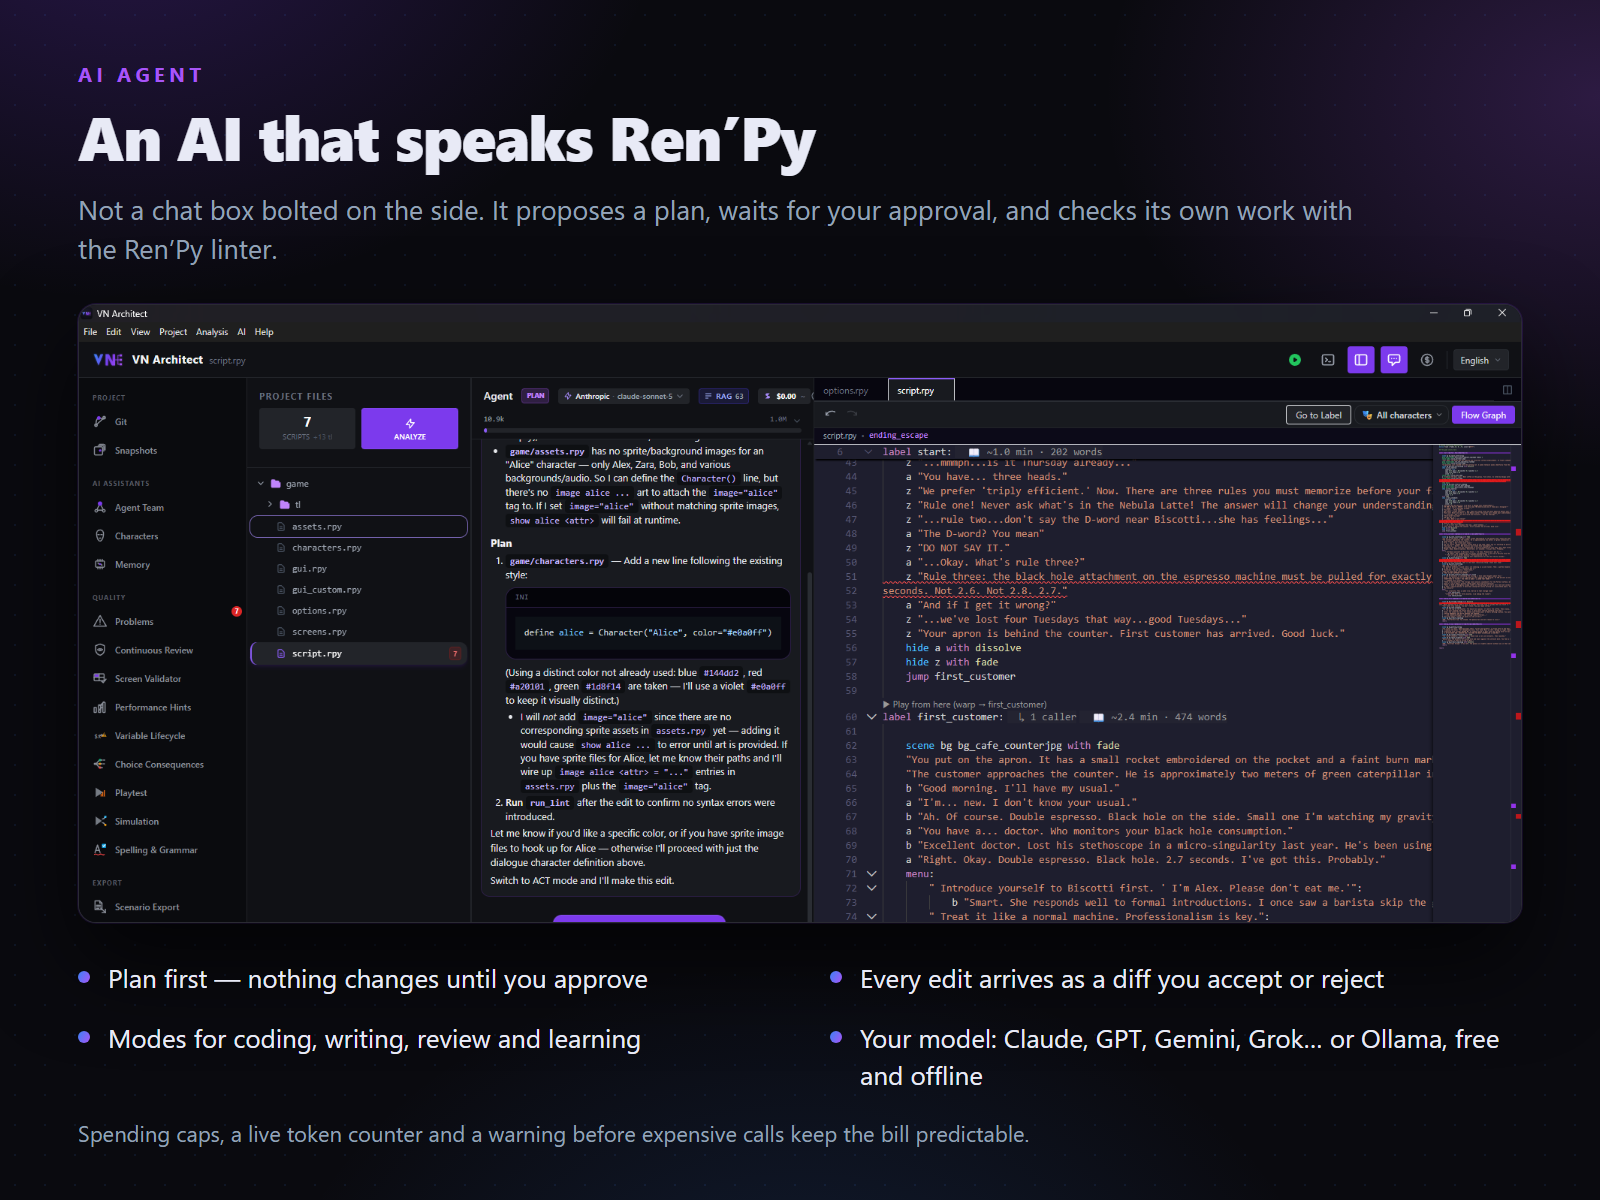Open the Edit menu
This screenshot has width=1600, height=1200.
pos(114,332)
